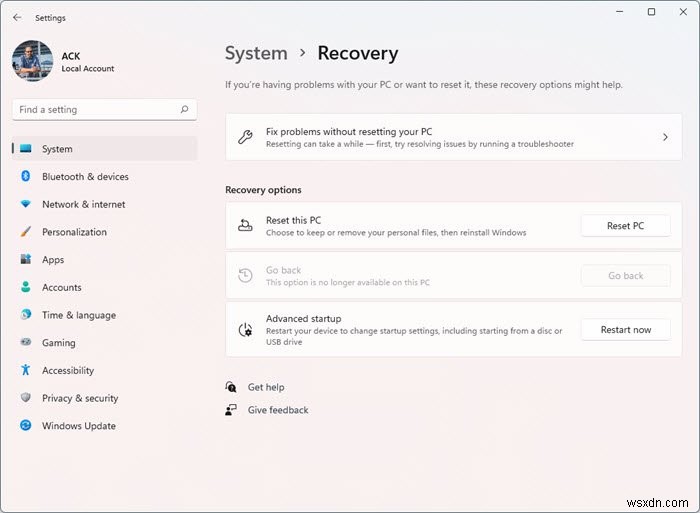Expand Fix problems chevron arrow
700x513 pixels.
click(x=665, y=137)
